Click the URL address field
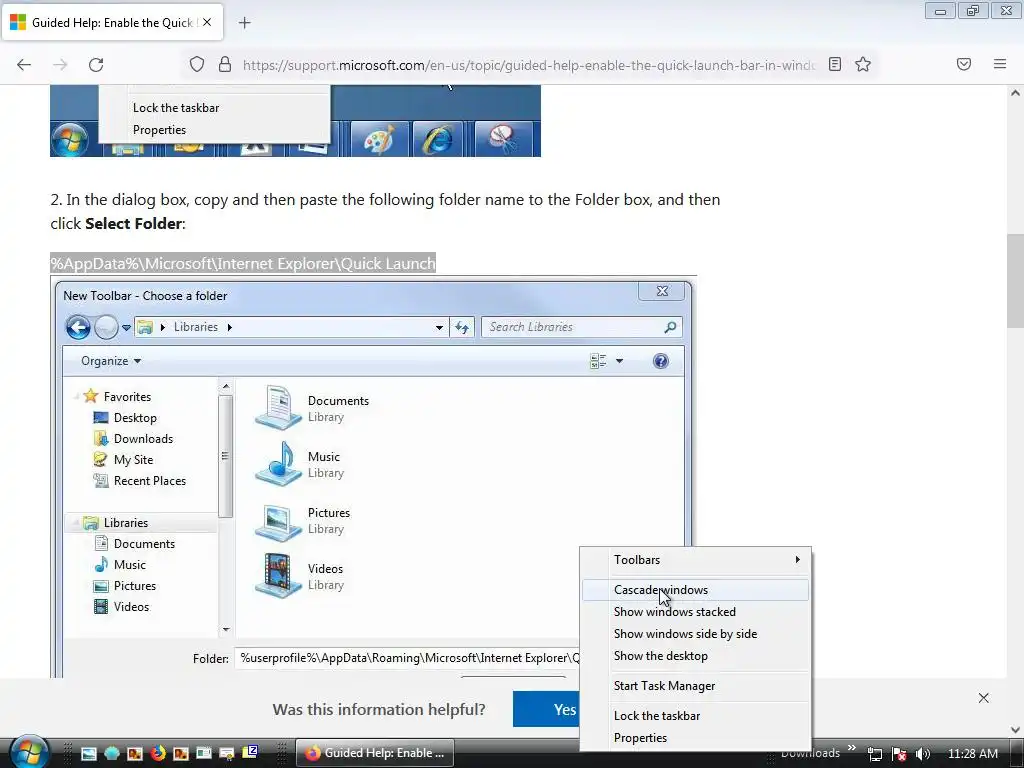1024x768 pixels. [x=529, y=65]
